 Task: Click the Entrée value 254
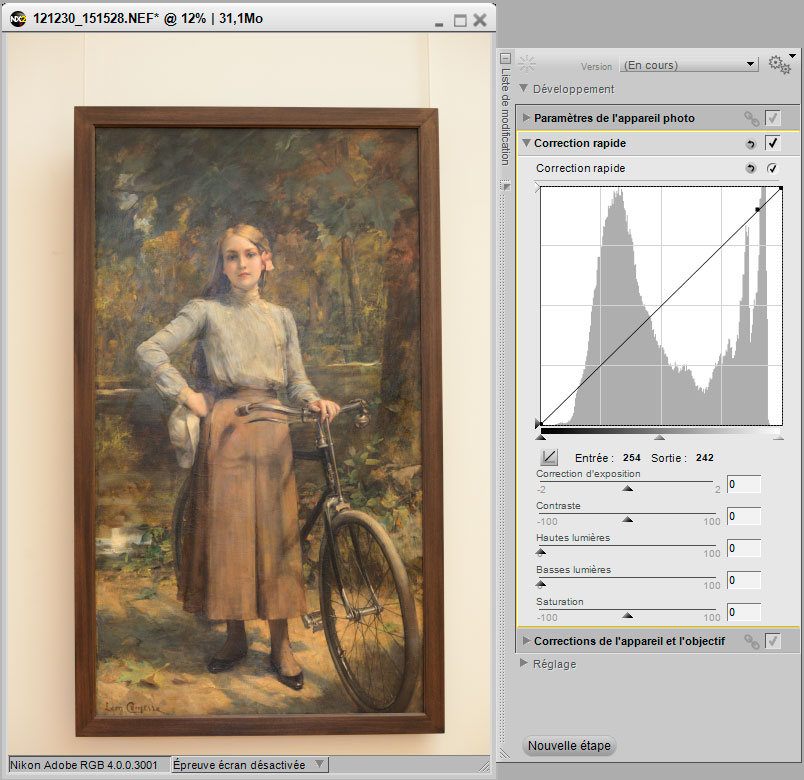pyautogui.click(x=632, y=457)
